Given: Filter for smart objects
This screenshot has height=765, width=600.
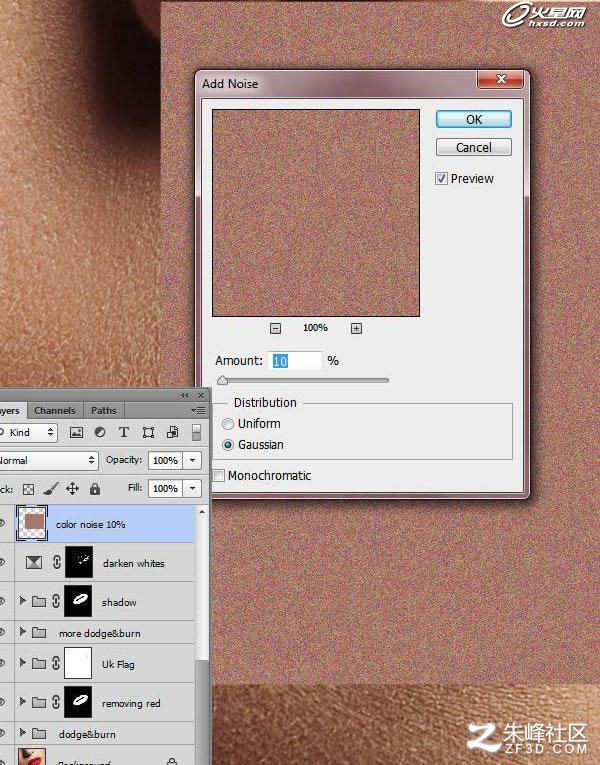Looking at the screenshot, I should pos(172,432).
